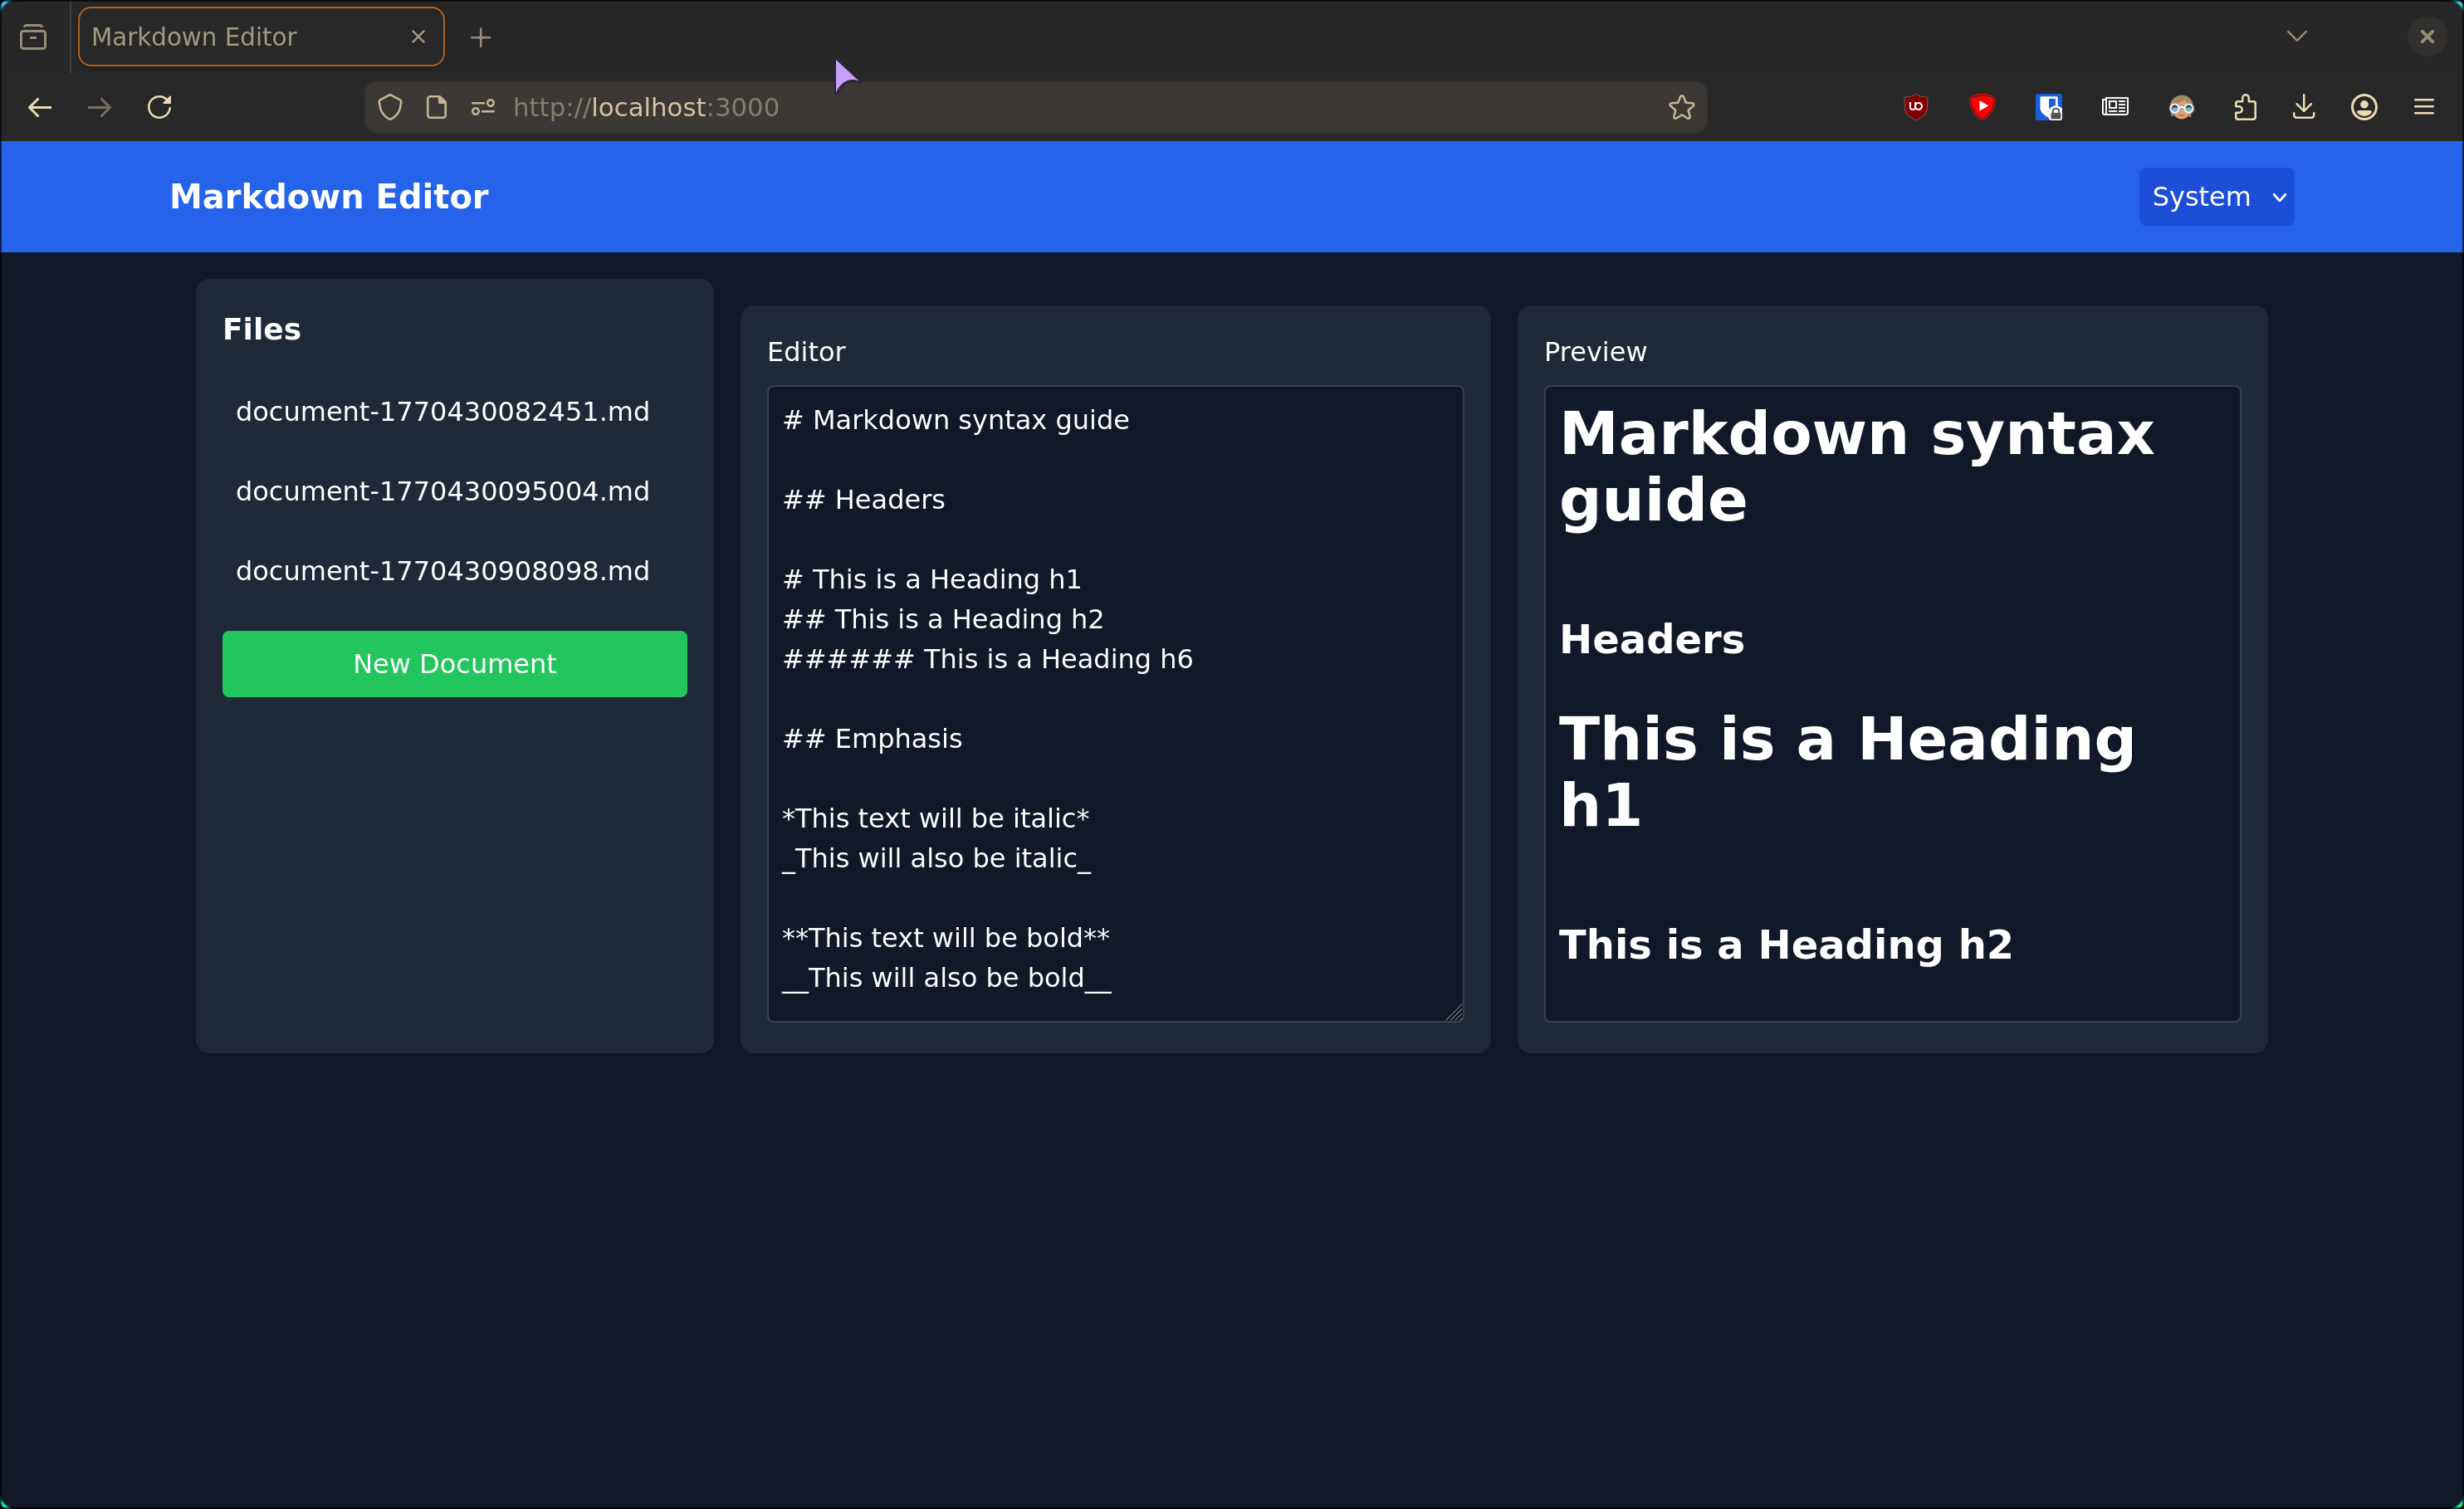Viewport: 2464px width, 1509px height.
Task: Click the site permissions icon in the address bar
Action: click(483, 107)
